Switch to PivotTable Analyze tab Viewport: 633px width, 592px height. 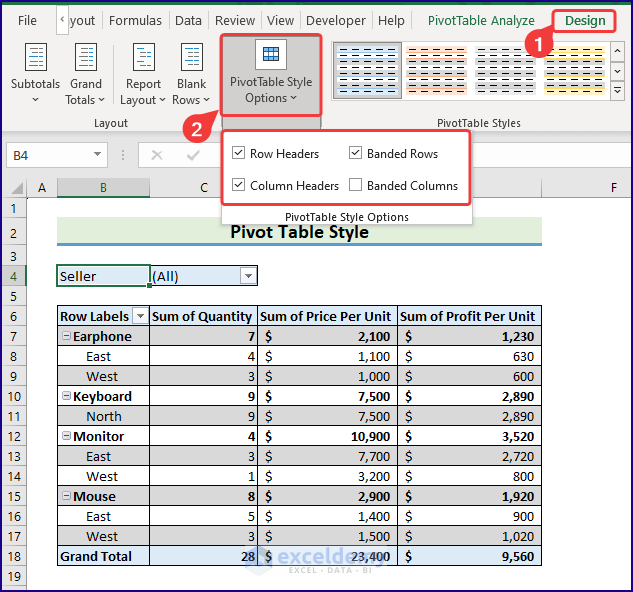pyautogui.click(x=481, y=21)
